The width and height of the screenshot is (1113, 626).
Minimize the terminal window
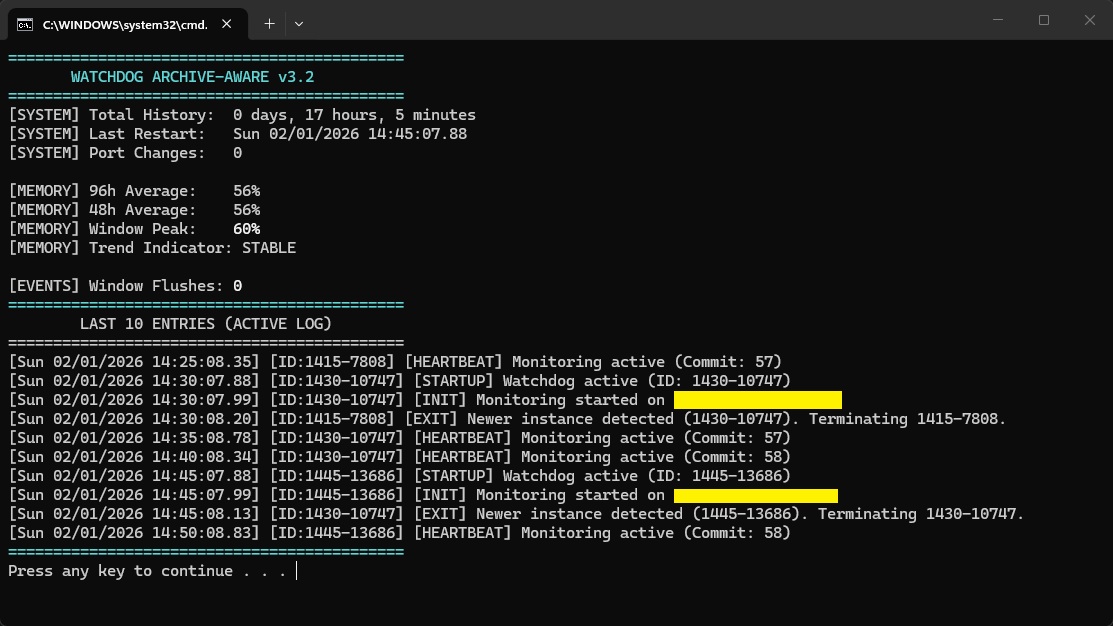[998, 20]
